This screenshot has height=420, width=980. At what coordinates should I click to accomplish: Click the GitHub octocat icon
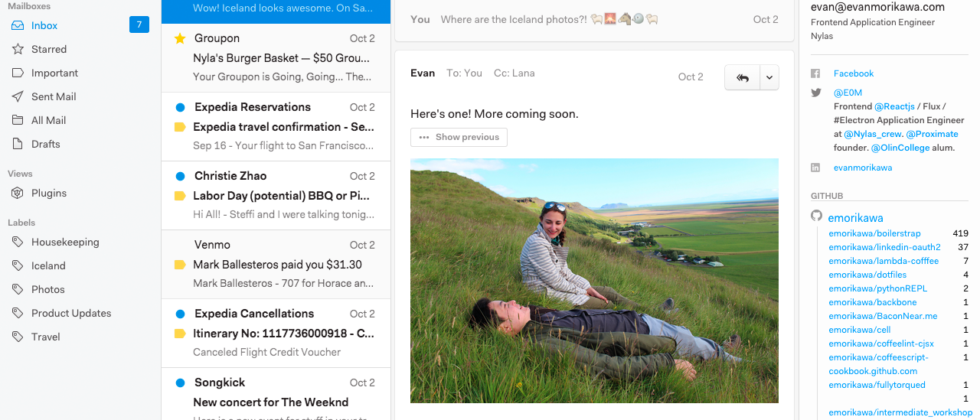816,217
